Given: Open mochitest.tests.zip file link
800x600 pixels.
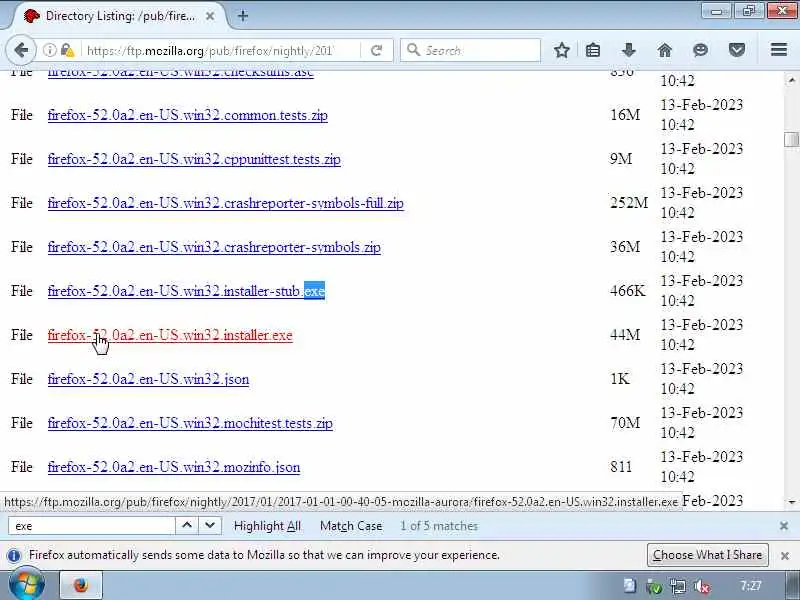Looking at the screenshot, I should pos(190,423).
